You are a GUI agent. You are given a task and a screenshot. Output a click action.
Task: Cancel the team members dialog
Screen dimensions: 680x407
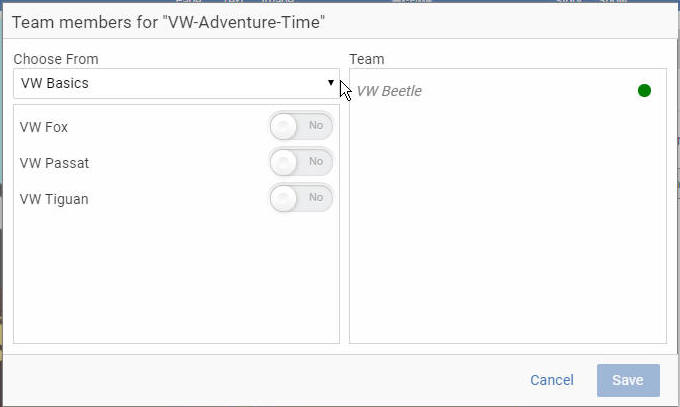(552, 380)
